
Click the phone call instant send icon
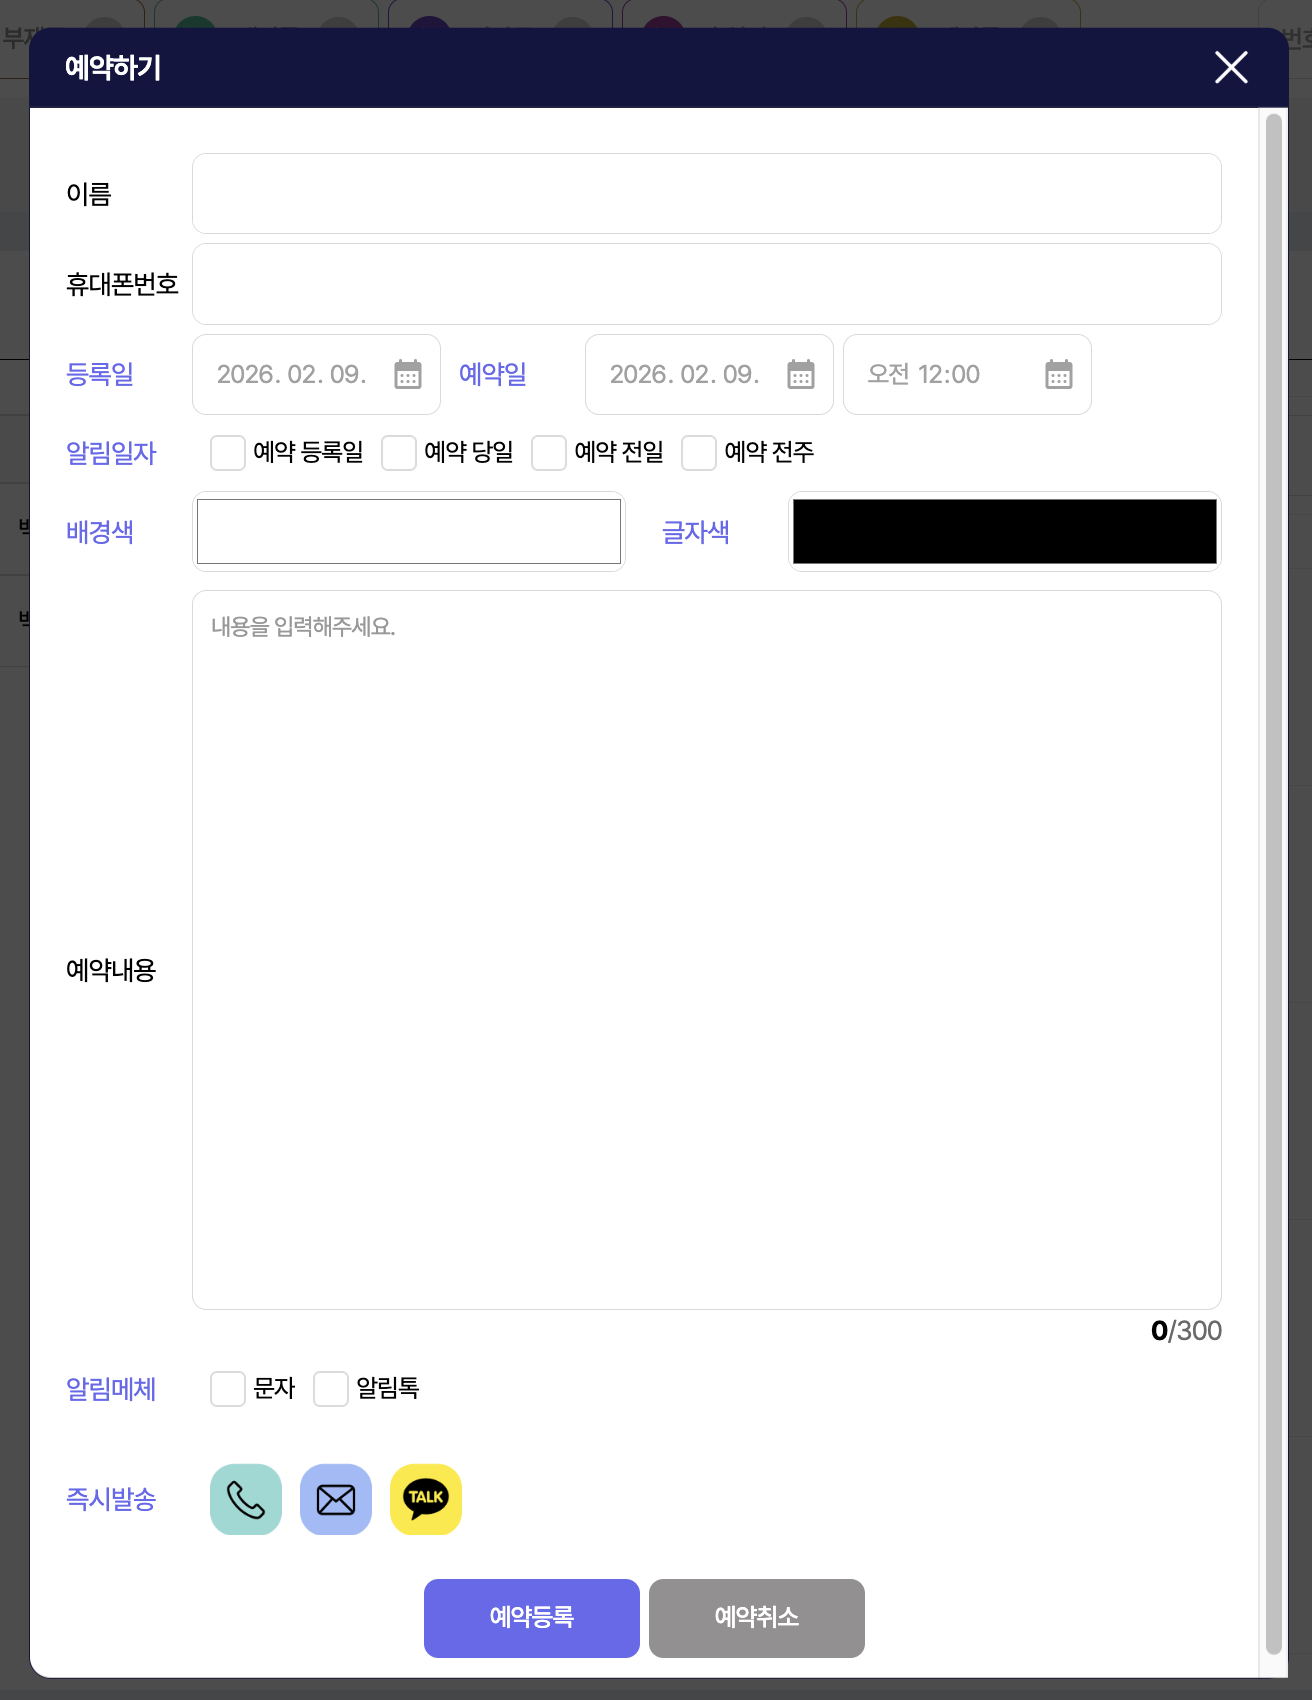pyautogui.click(x=246, y=1499)
